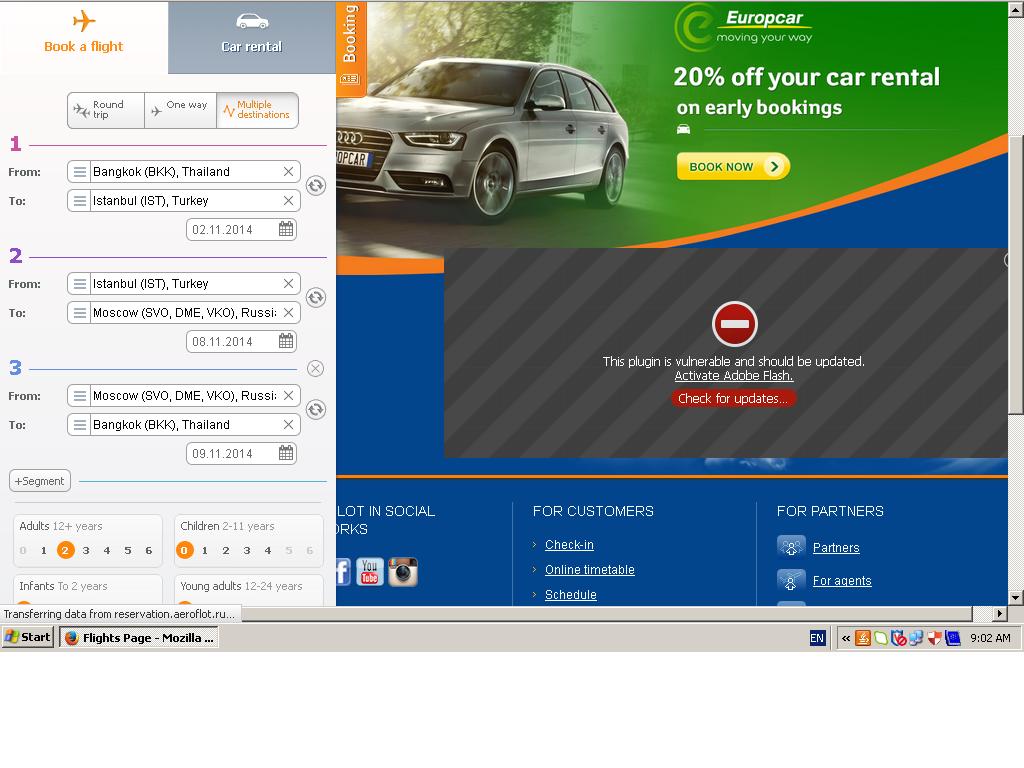1024x768 pixels.
Task: Open airport list for segment 1 From field
Action: click(x=79, y=172)
